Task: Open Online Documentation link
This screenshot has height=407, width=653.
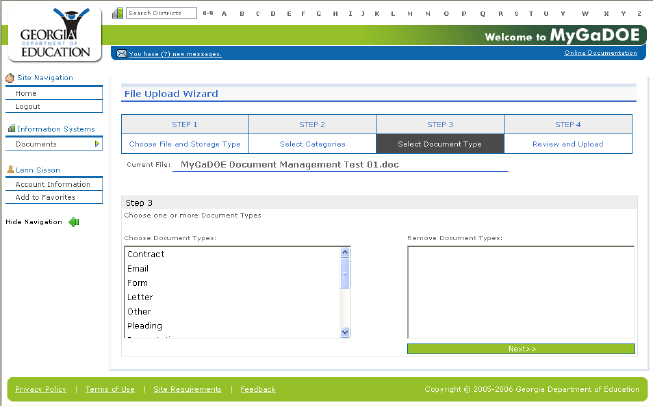Action: [x=601, y=53]
